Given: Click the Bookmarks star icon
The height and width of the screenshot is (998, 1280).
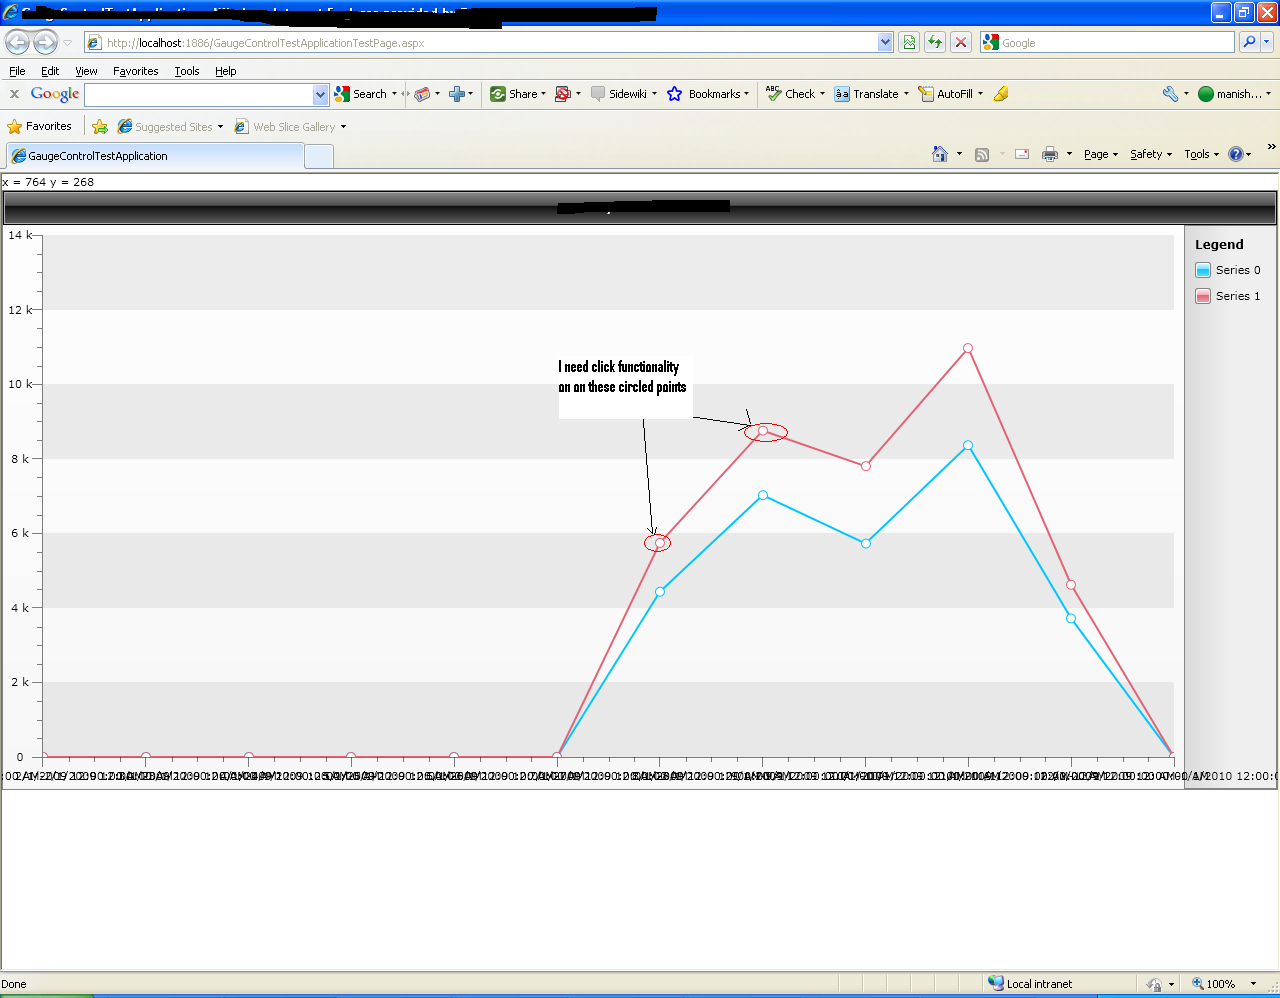Looking at the screenshot, I should pyautogui.click(x=674, y=94).
